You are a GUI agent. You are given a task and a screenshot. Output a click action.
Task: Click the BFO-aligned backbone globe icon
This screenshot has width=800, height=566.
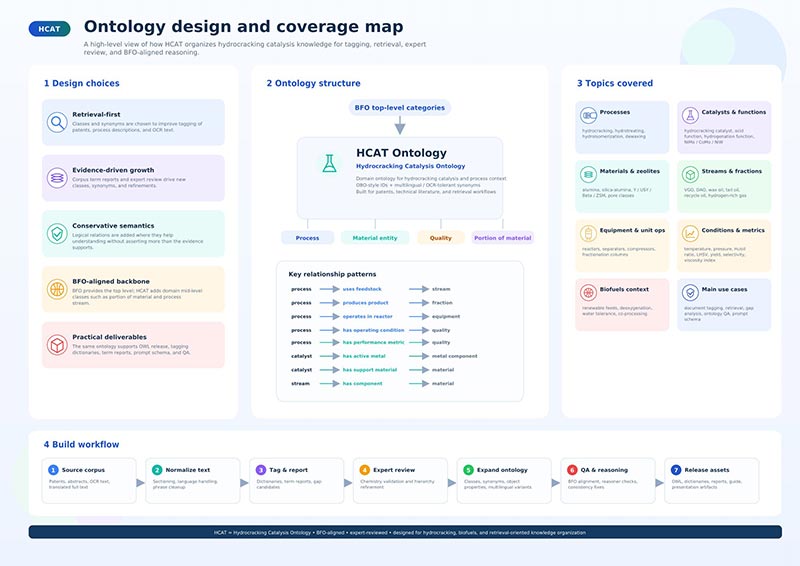(x=57, y=289)
